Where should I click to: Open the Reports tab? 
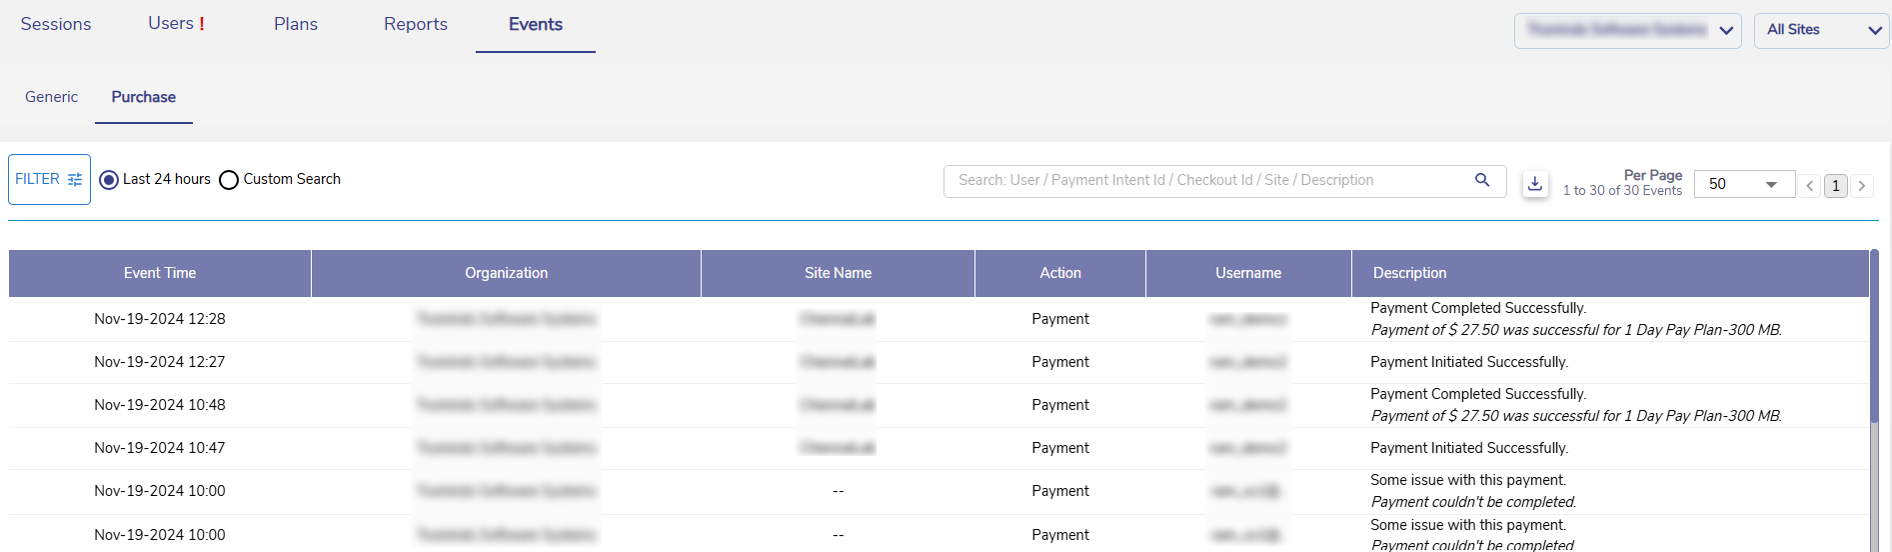pos(416,24)
